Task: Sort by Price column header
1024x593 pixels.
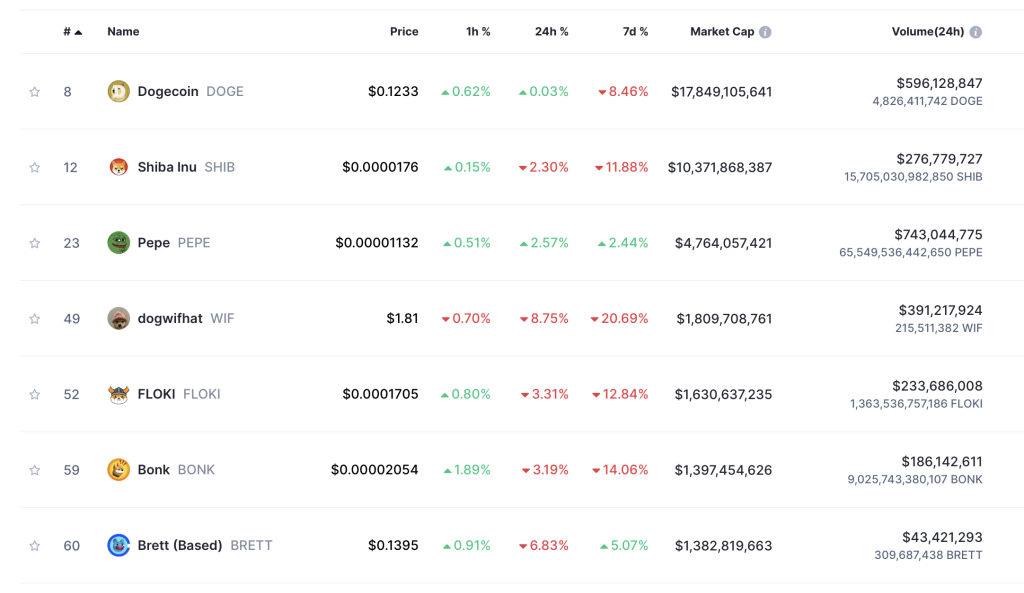Action: pos(404,31)
